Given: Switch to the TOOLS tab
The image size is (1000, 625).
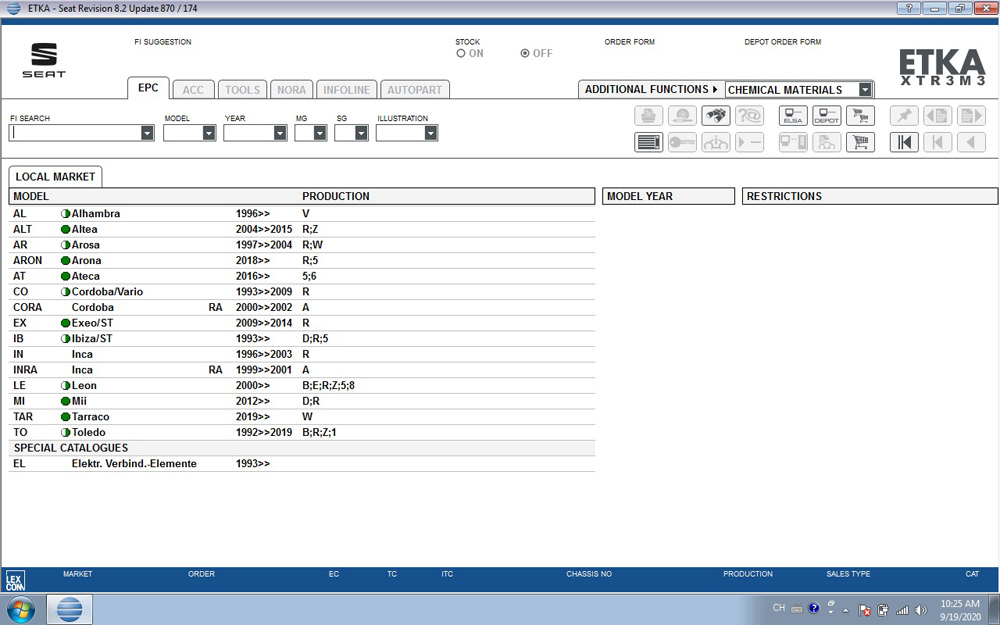Looking at the screenshot, I should click(242, 90).
